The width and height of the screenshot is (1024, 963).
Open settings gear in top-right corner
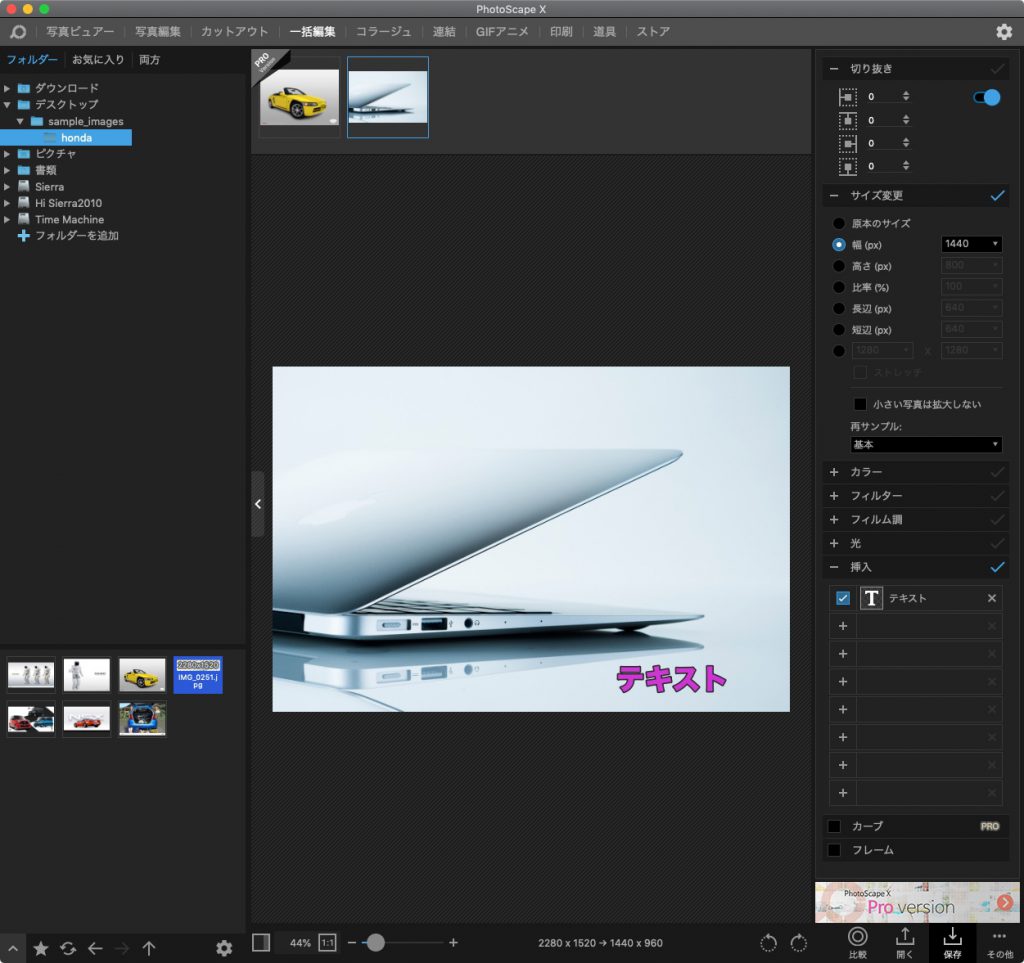[1004, 32]
